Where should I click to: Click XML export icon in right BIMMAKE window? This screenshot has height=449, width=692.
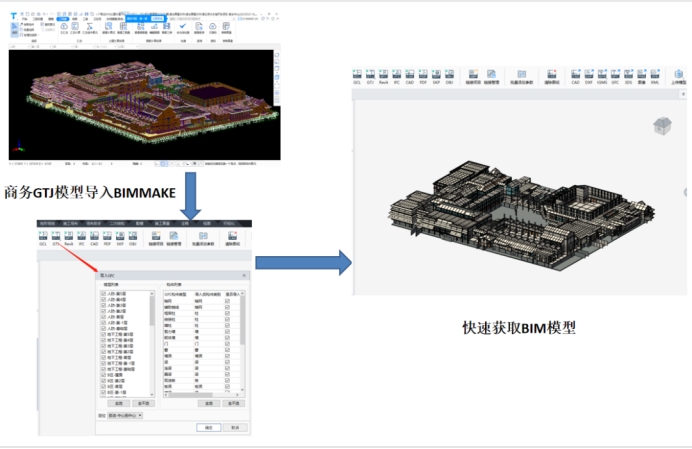pos(655,76)
